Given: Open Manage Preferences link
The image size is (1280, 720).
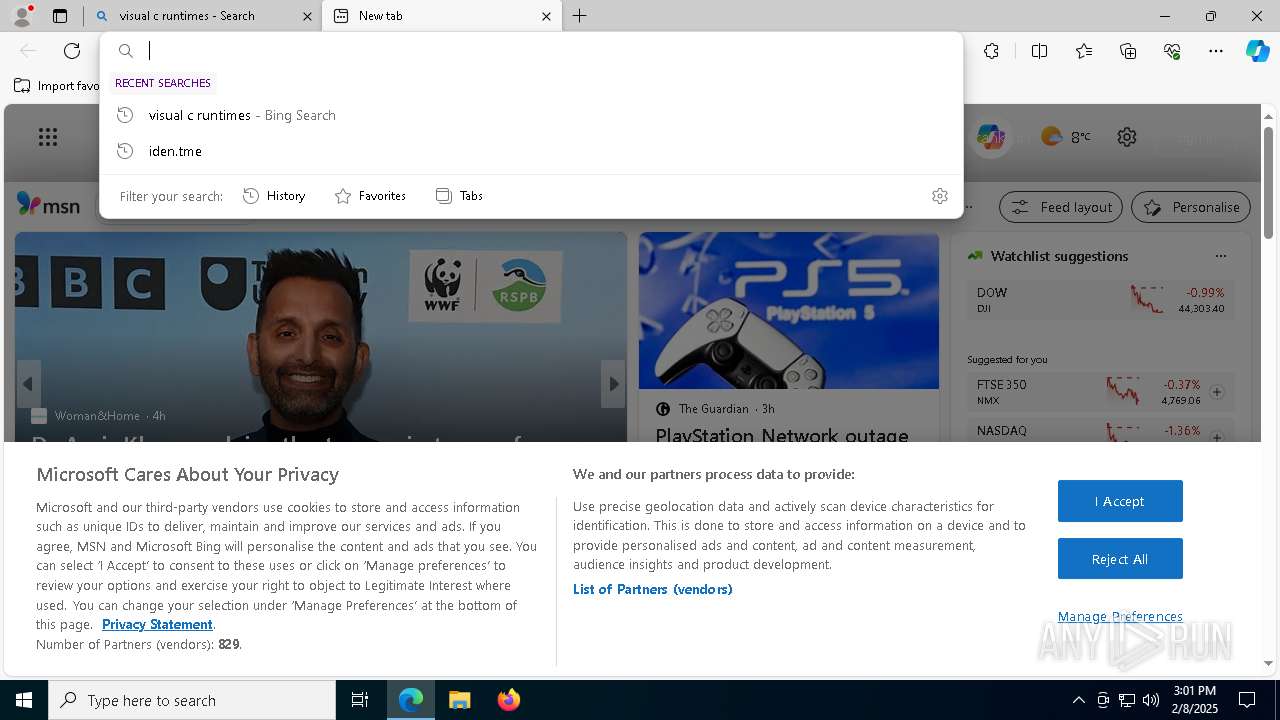Looking at the screenshot, I should click(1120, 616).
